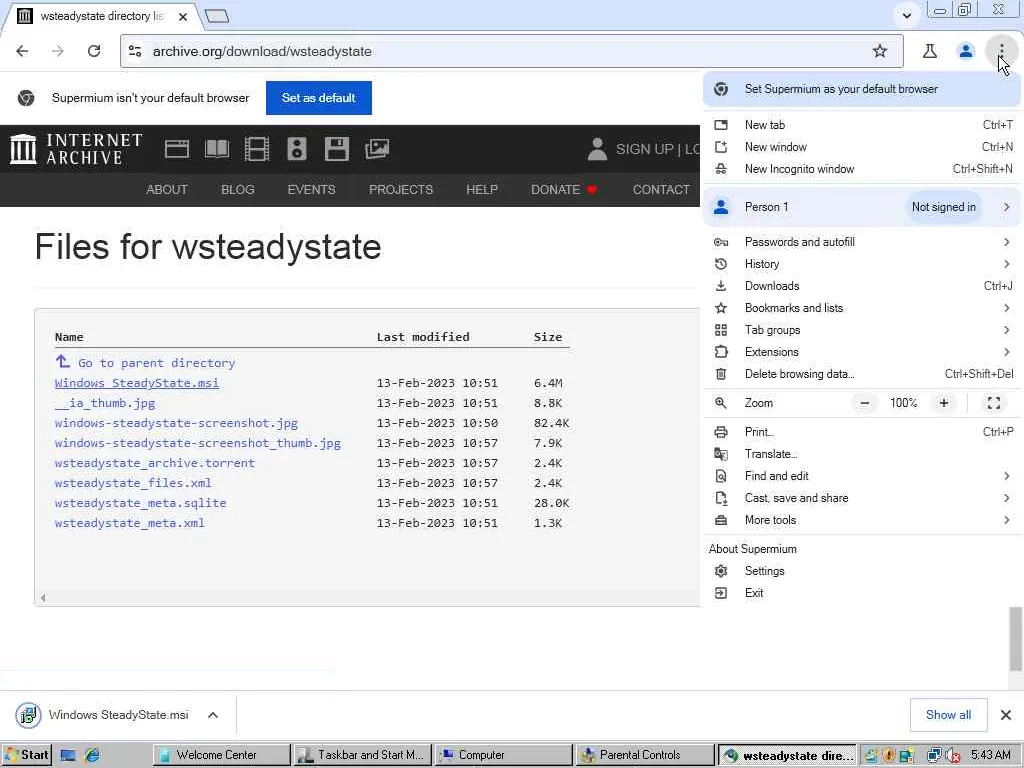Expand Cast, save and share submenu

[x=862, y=498]
